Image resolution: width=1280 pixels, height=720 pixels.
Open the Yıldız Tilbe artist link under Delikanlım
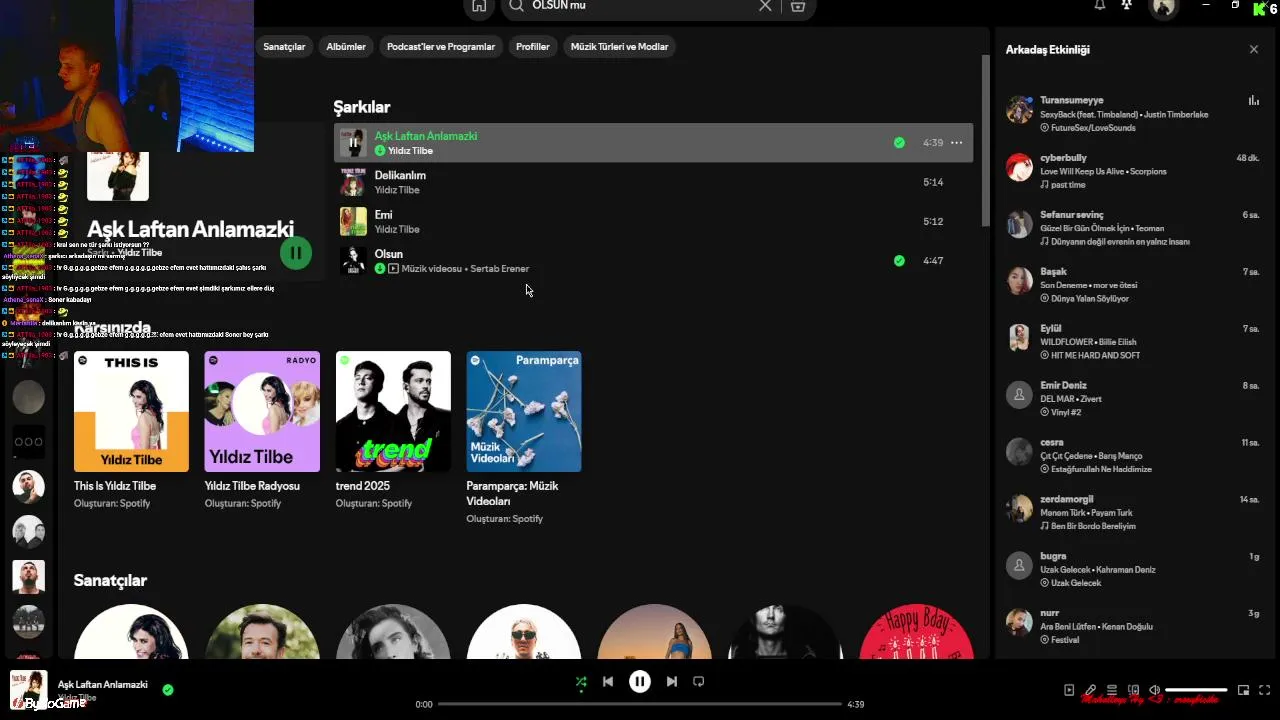[x=397, y=190]
